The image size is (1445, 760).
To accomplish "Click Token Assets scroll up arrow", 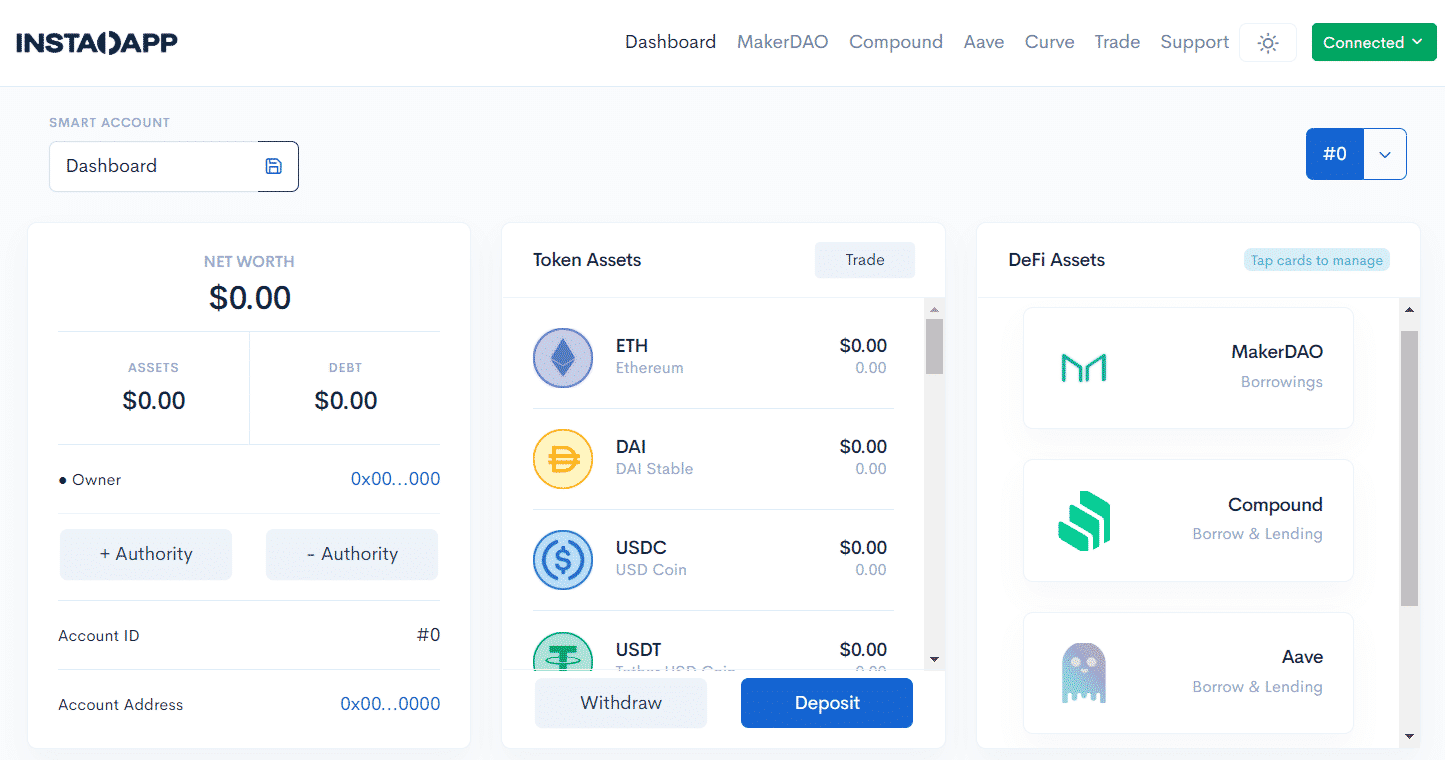I will point(935,308).
